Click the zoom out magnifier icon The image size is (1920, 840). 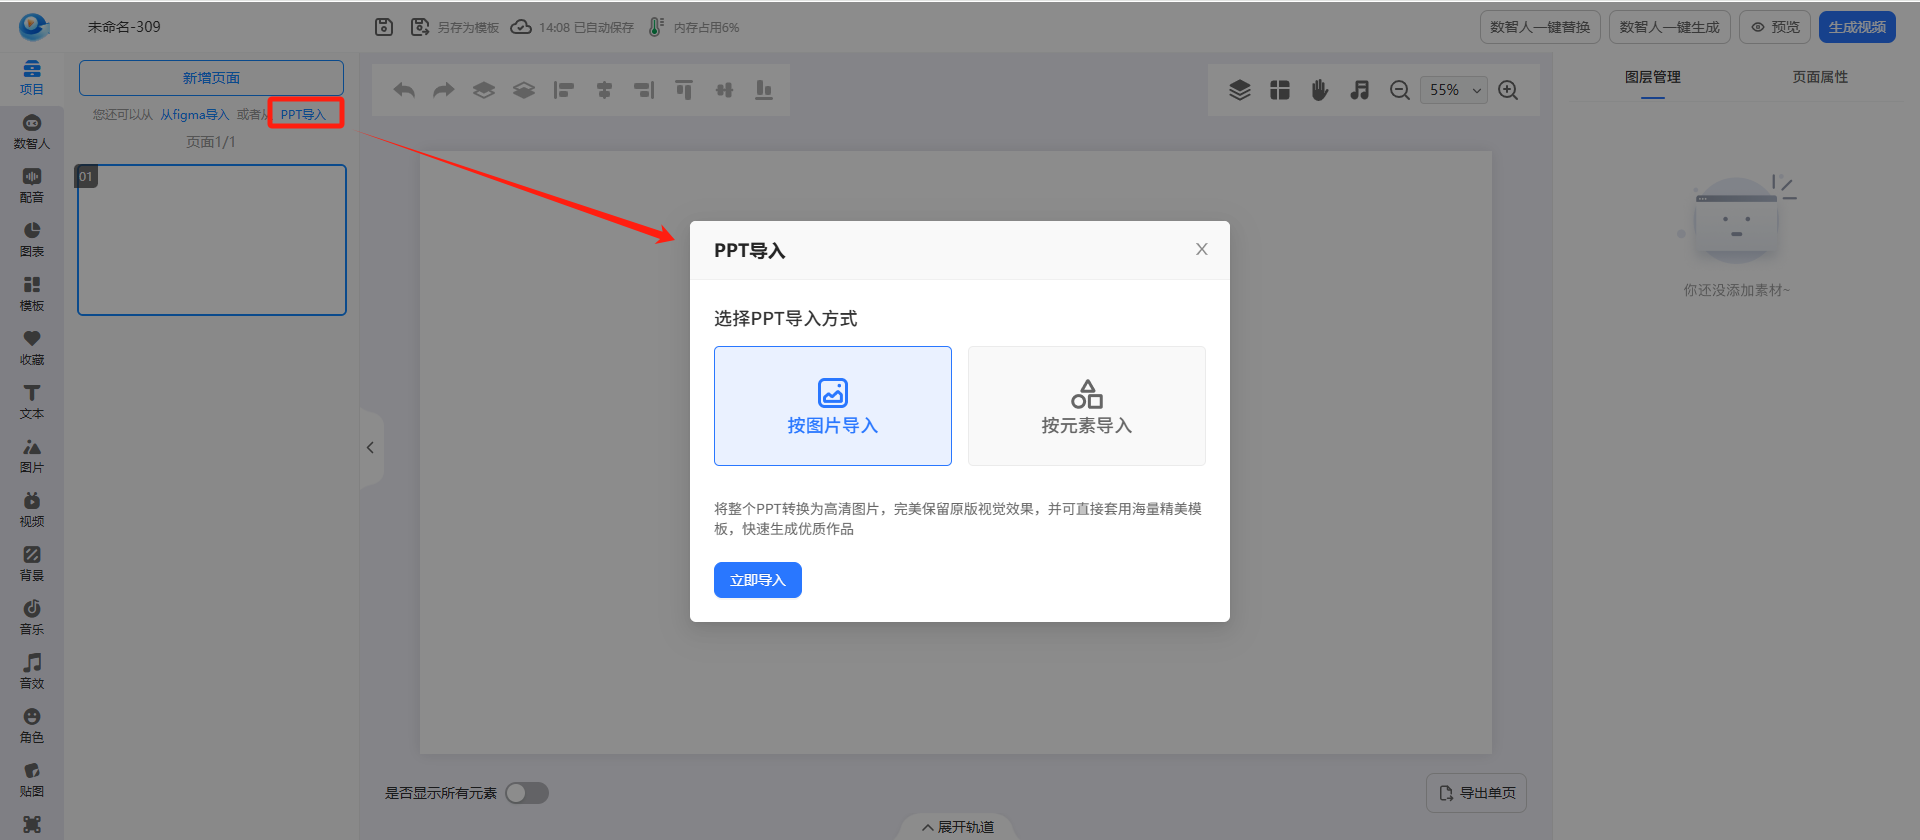(x=1400, y=90)
